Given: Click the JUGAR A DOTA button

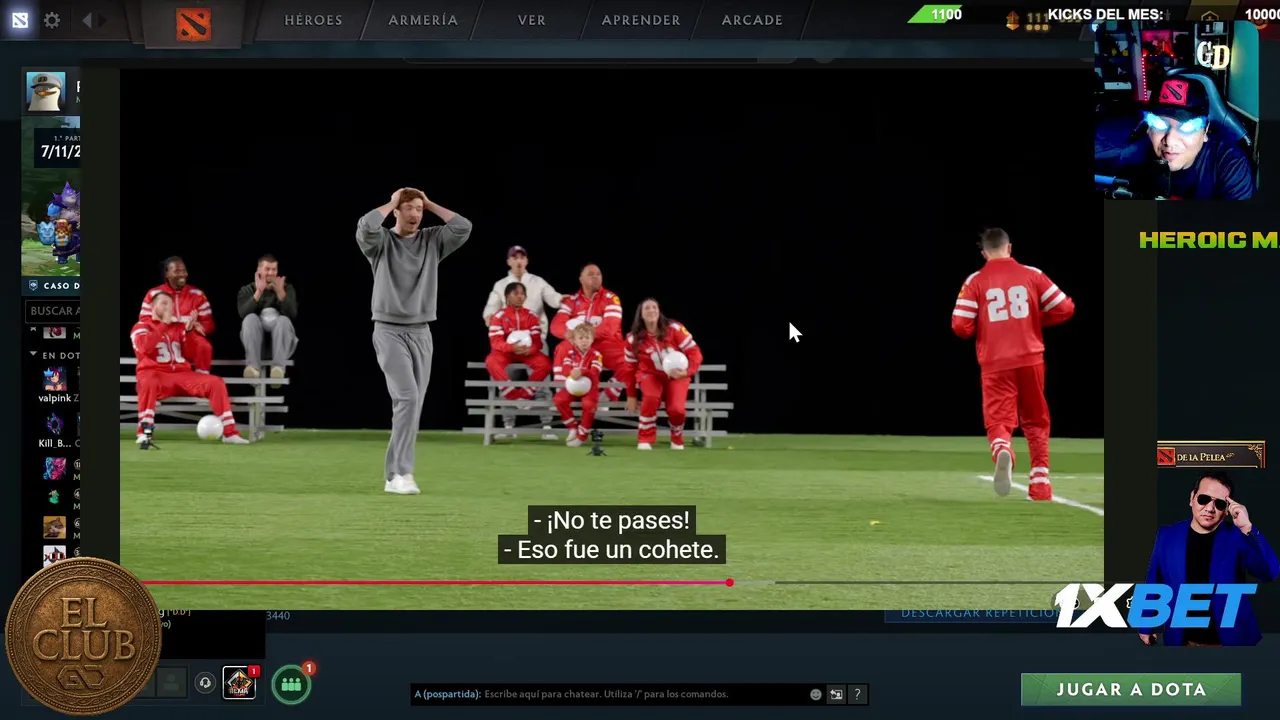Looking at the screenshot, I should point(1131,689).
